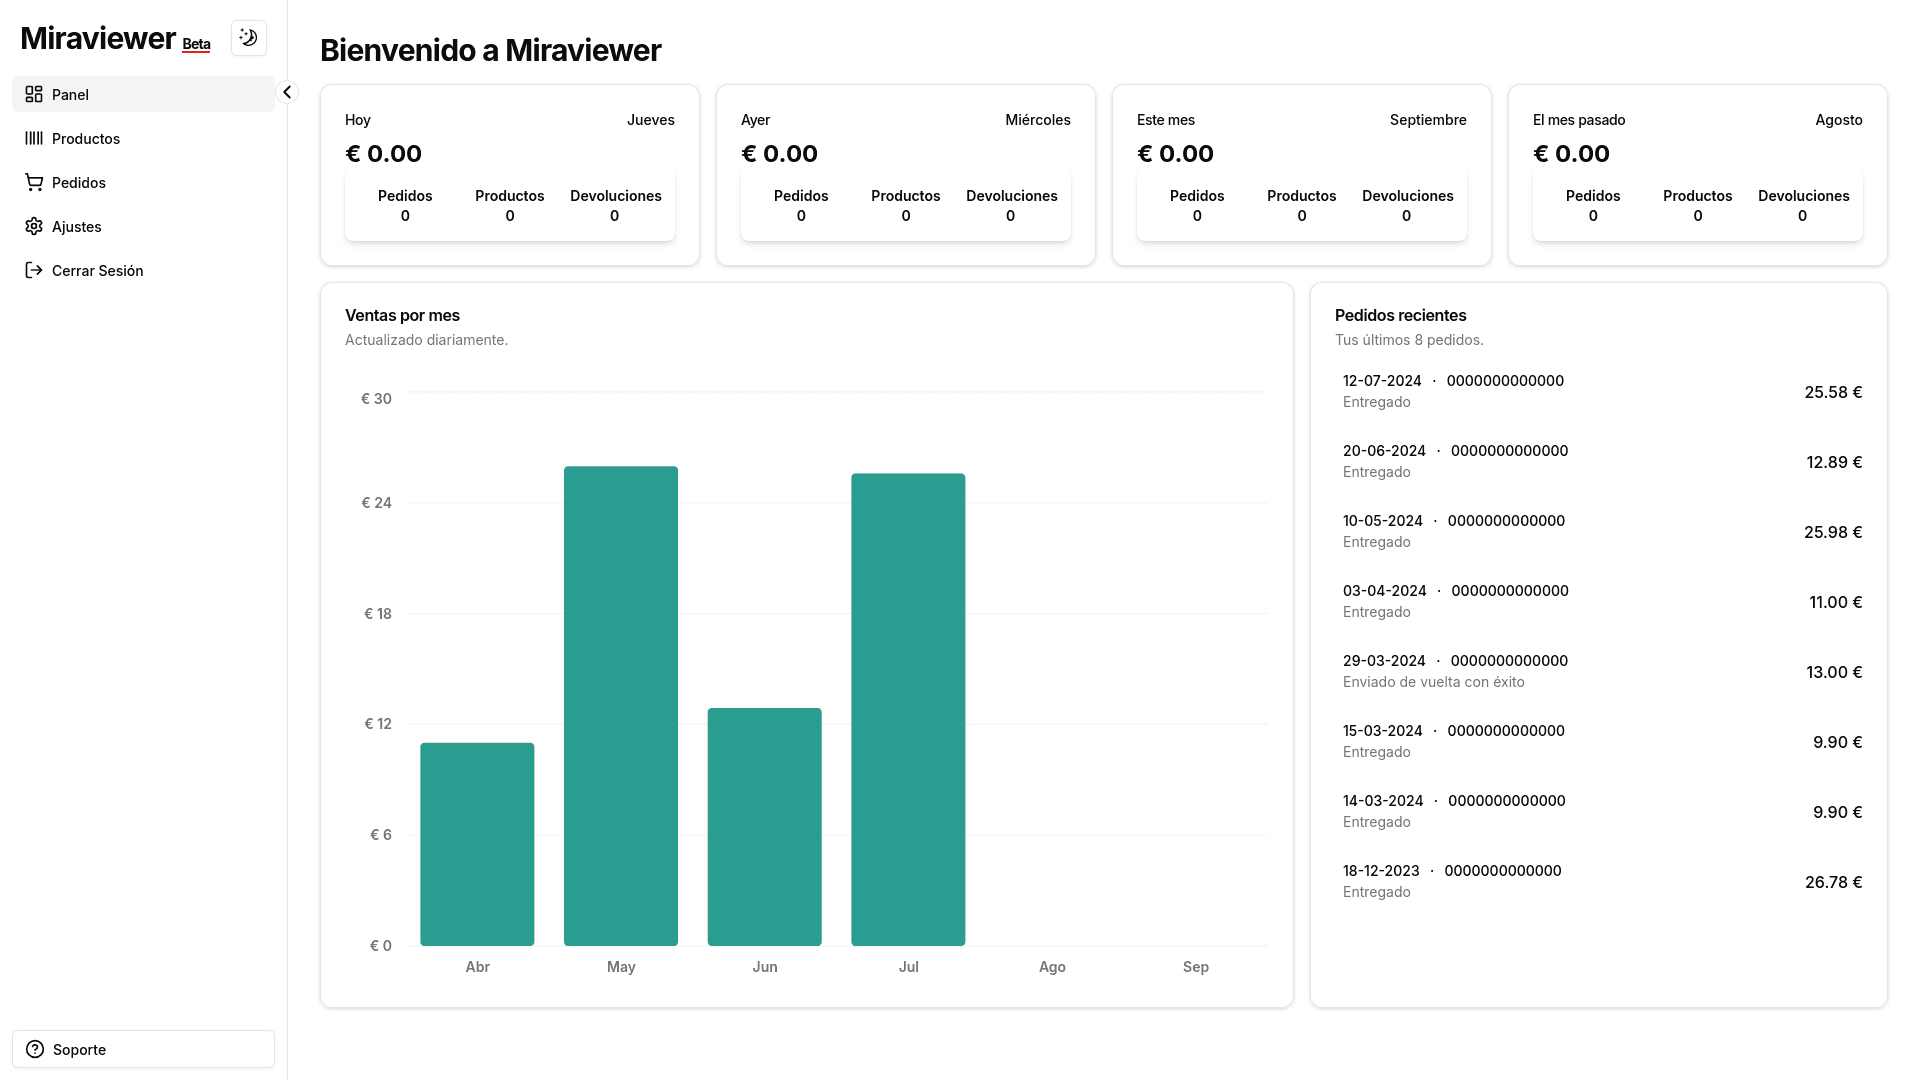Select the July bar in the sales chart

(908, 709)
